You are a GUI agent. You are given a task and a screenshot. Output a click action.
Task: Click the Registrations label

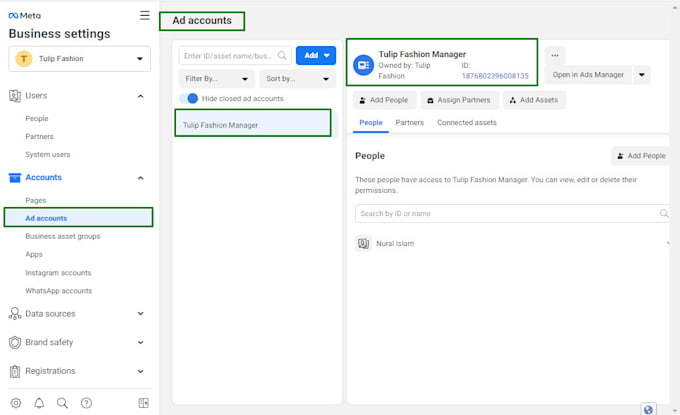(50, 371)
